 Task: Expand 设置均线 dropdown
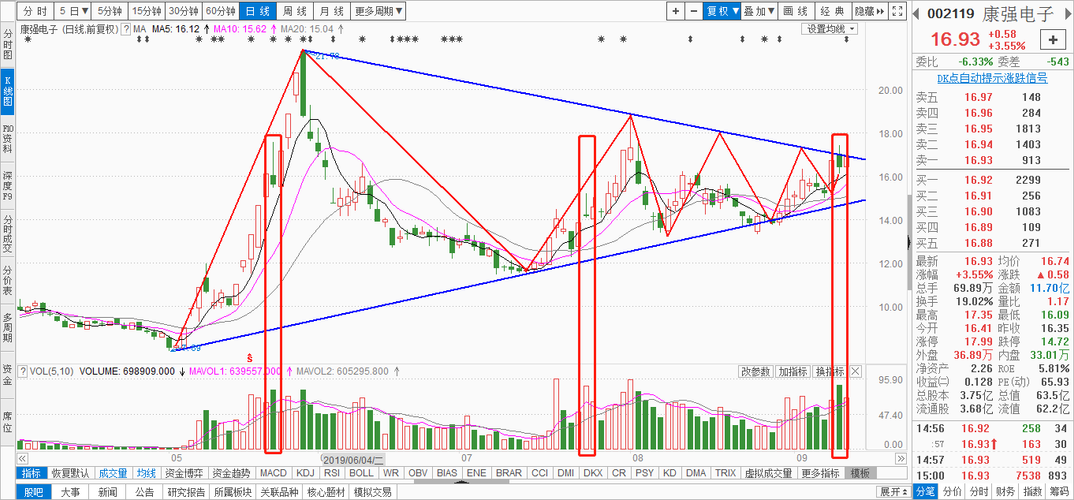coord(830,29)
